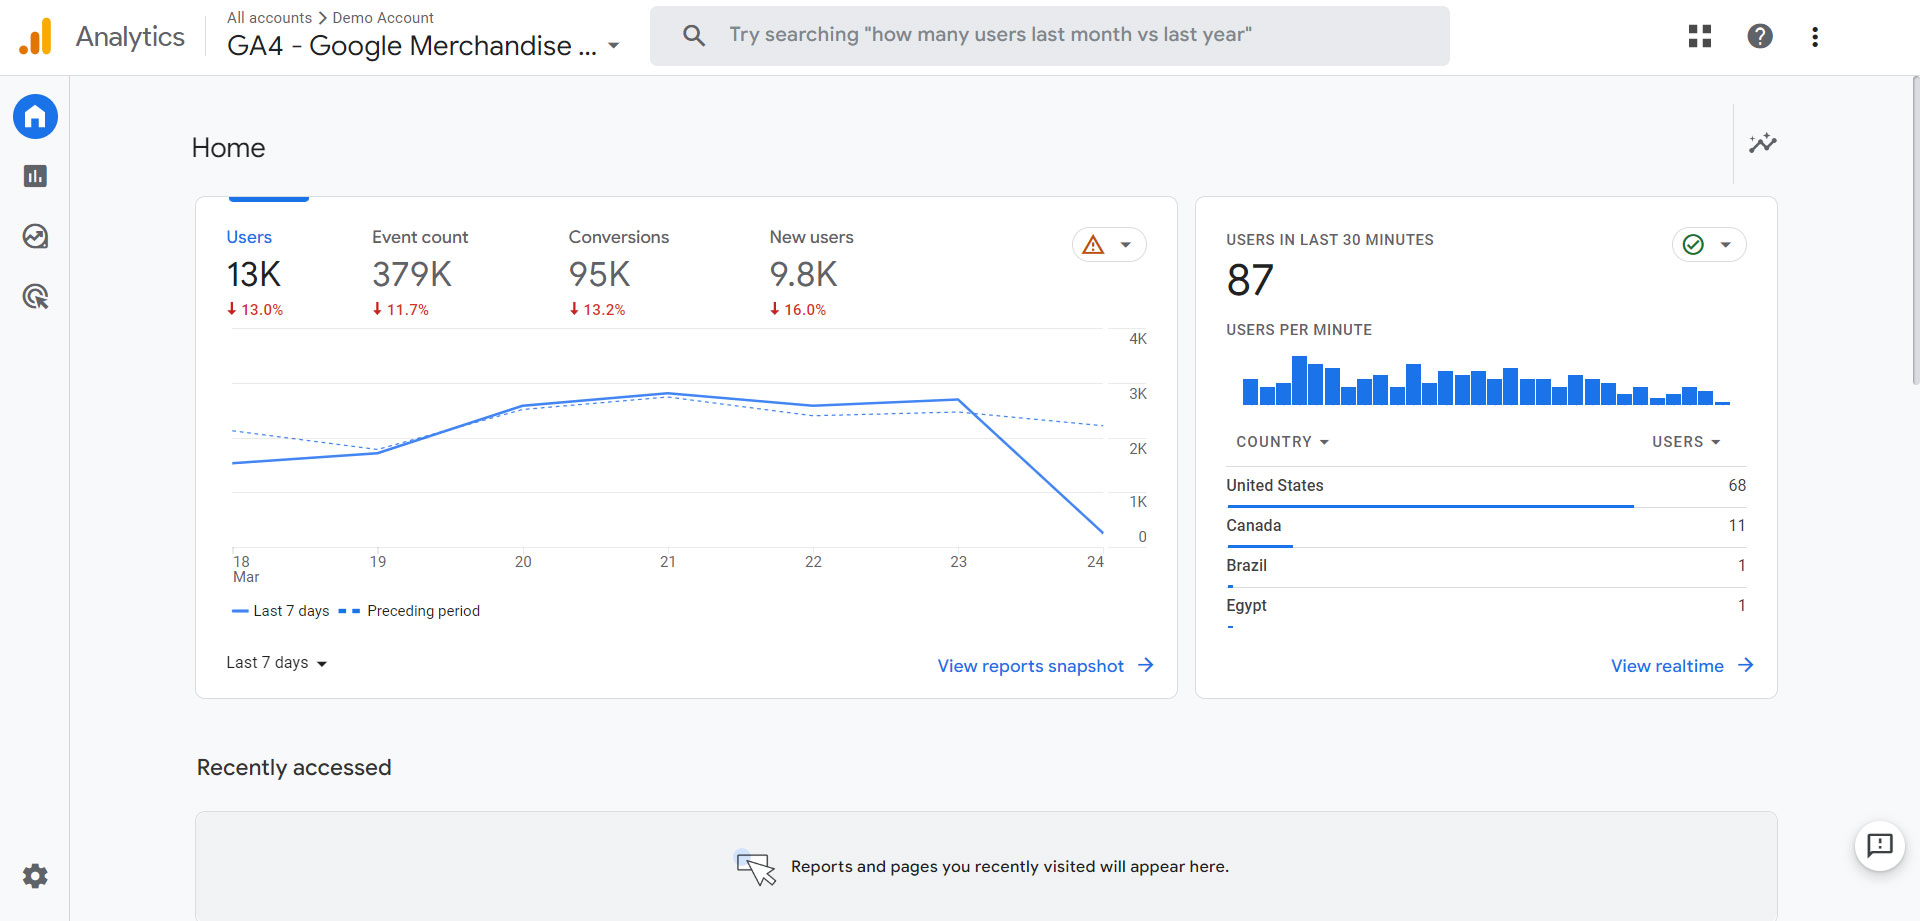This screenshot has height=921, width=1920.
Task: Select the New users metric tab
Action: point(811,273)
